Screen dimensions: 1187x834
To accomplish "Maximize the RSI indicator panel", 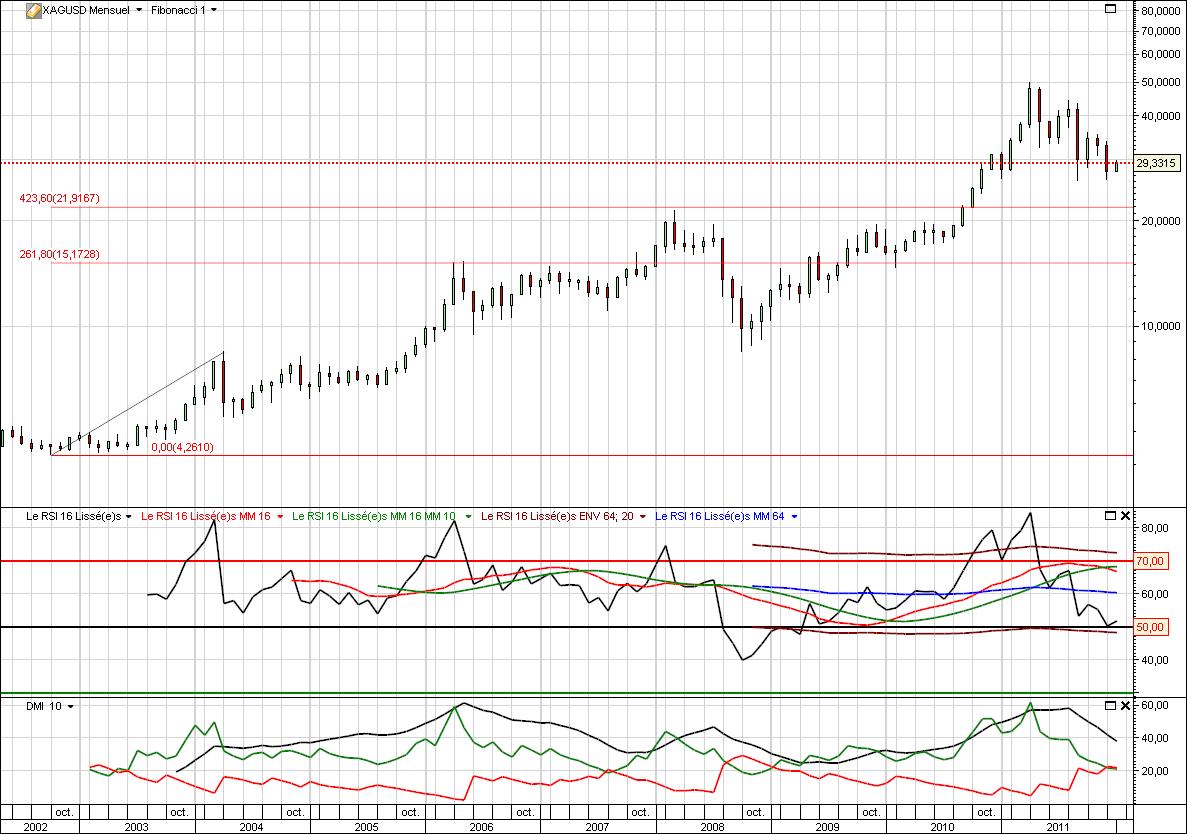I will pyautogui.click(x=1111, y=515).
